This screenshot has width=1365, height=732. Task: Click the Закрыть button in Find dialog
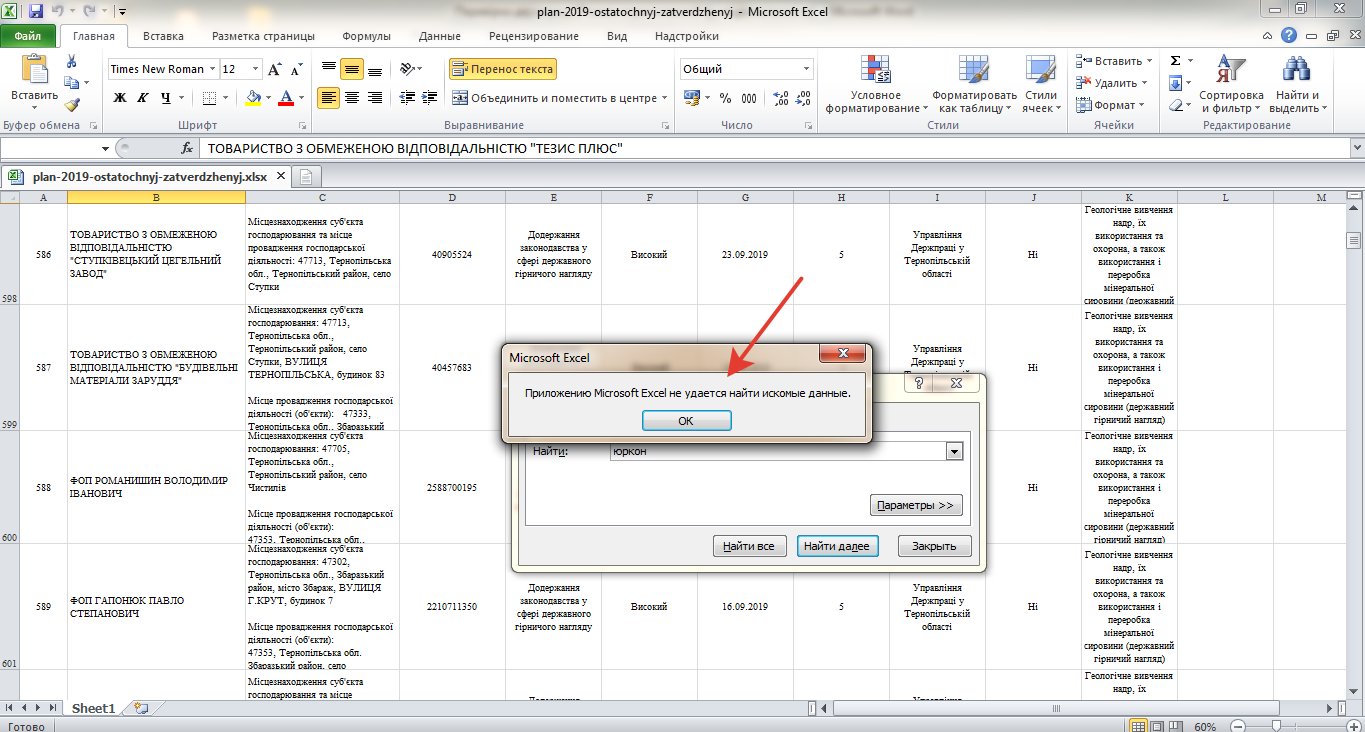934,546
